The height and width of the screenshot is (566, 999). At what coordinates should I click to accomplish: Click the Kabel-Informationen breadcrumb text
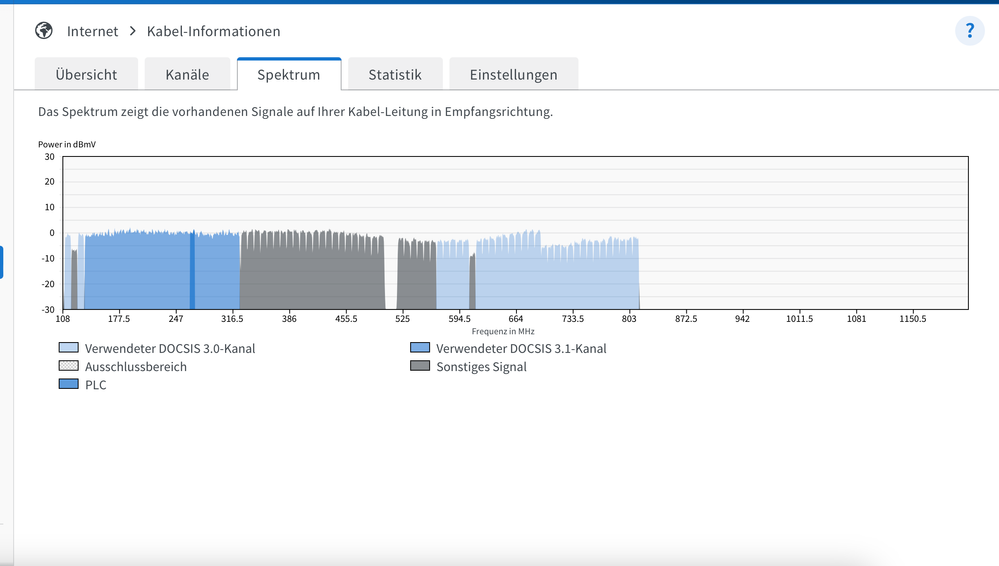(x=213, y=32)
